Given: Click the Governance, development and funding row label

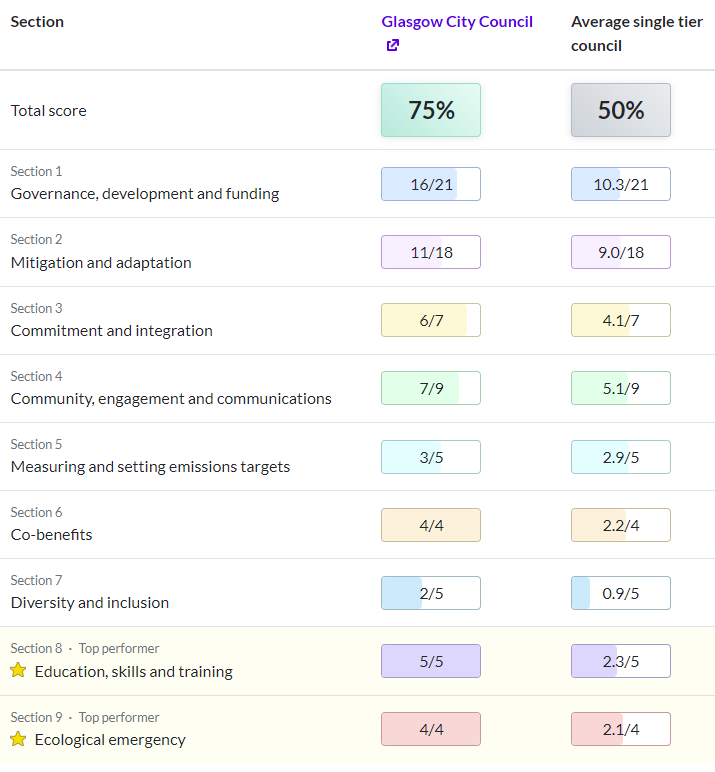Looking at the screenshot, I should click(x=145, y=194).
